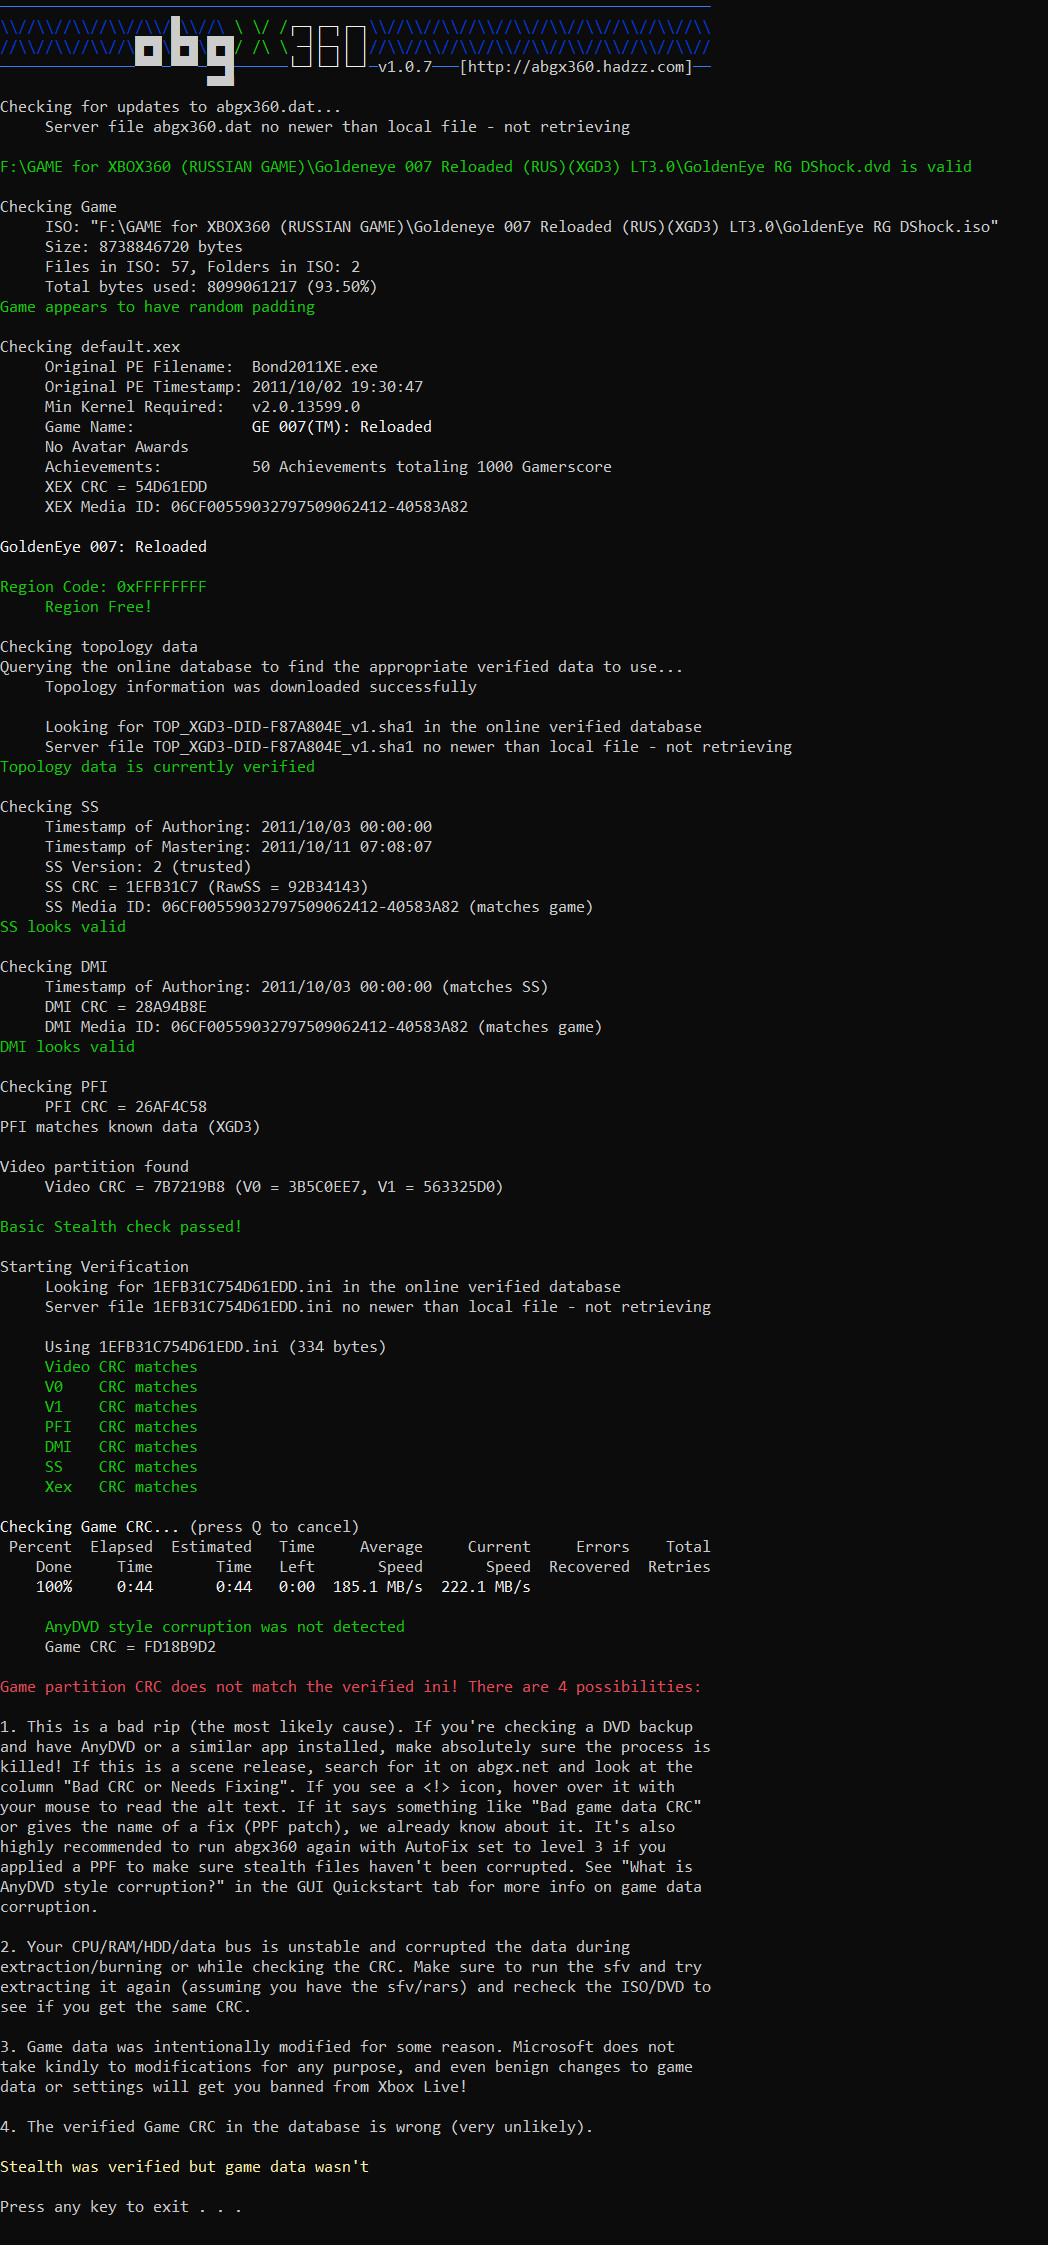Click the "Bond2011XE.exe" PE filename
The image size is (1048, 2245).
[315, 367]
